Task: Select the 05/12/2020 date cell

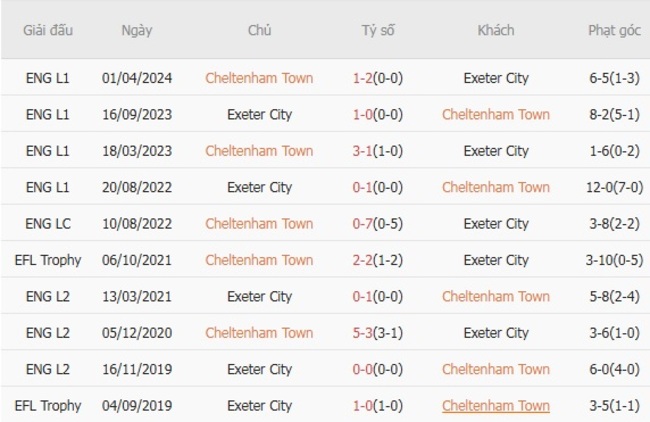Action: (x=137, y=332)
